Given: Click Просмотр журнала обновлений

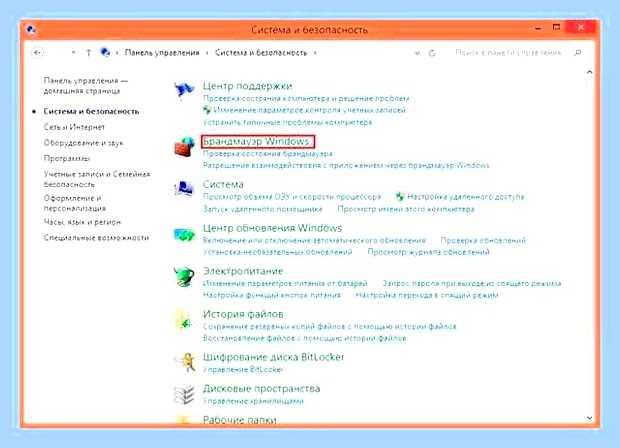Looking at the screenshot, I should (x=429, y=252).
